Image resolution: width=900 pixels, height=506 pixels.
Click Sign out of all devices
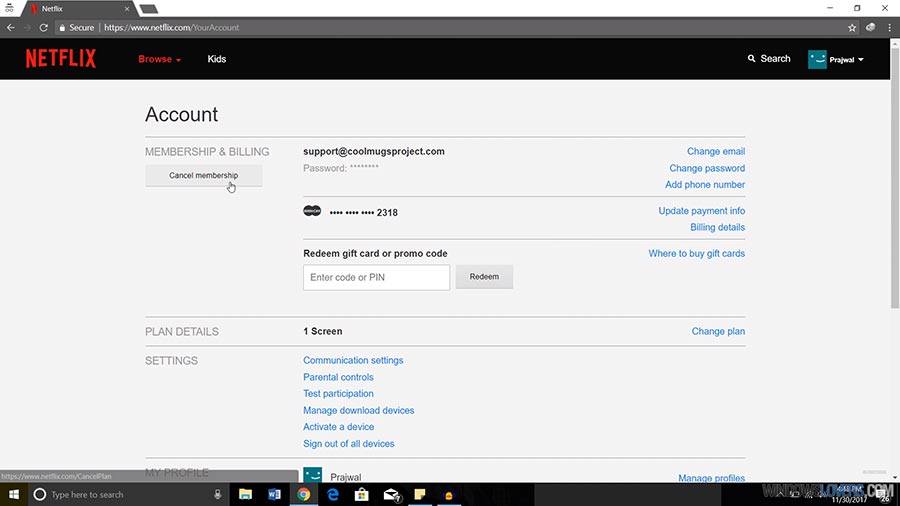pos(348,443)
